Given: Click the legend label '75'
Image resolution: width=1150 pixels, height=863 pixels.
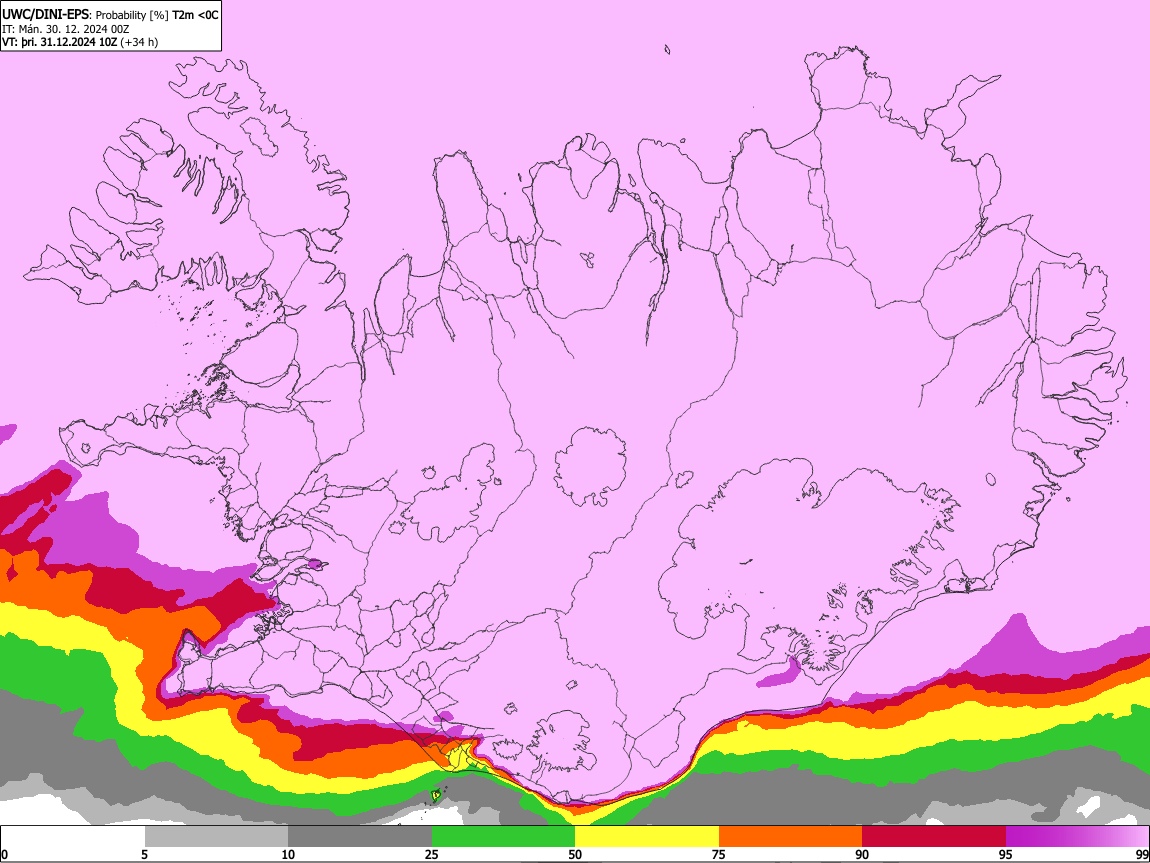Looking at the screenshot, I should 719,855.
